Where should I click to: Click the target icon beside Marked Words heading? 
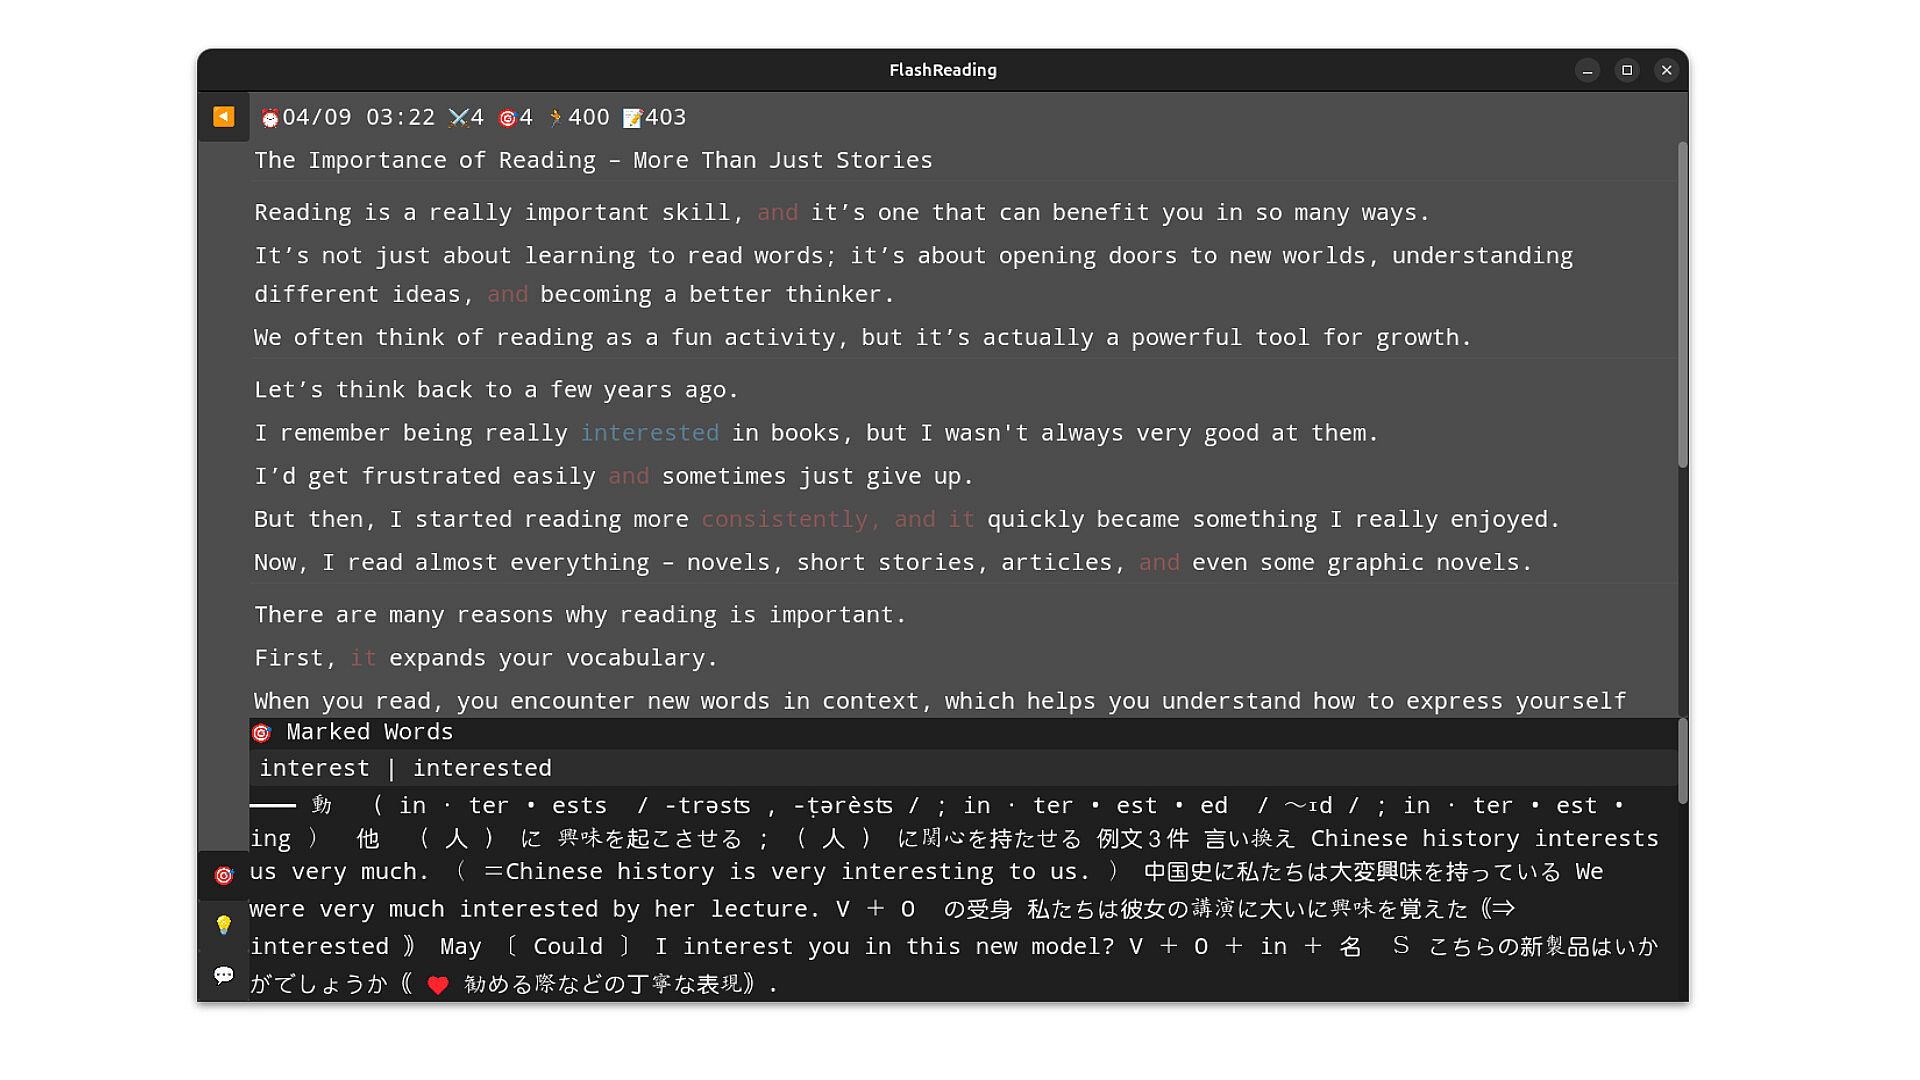coord(262,733)
